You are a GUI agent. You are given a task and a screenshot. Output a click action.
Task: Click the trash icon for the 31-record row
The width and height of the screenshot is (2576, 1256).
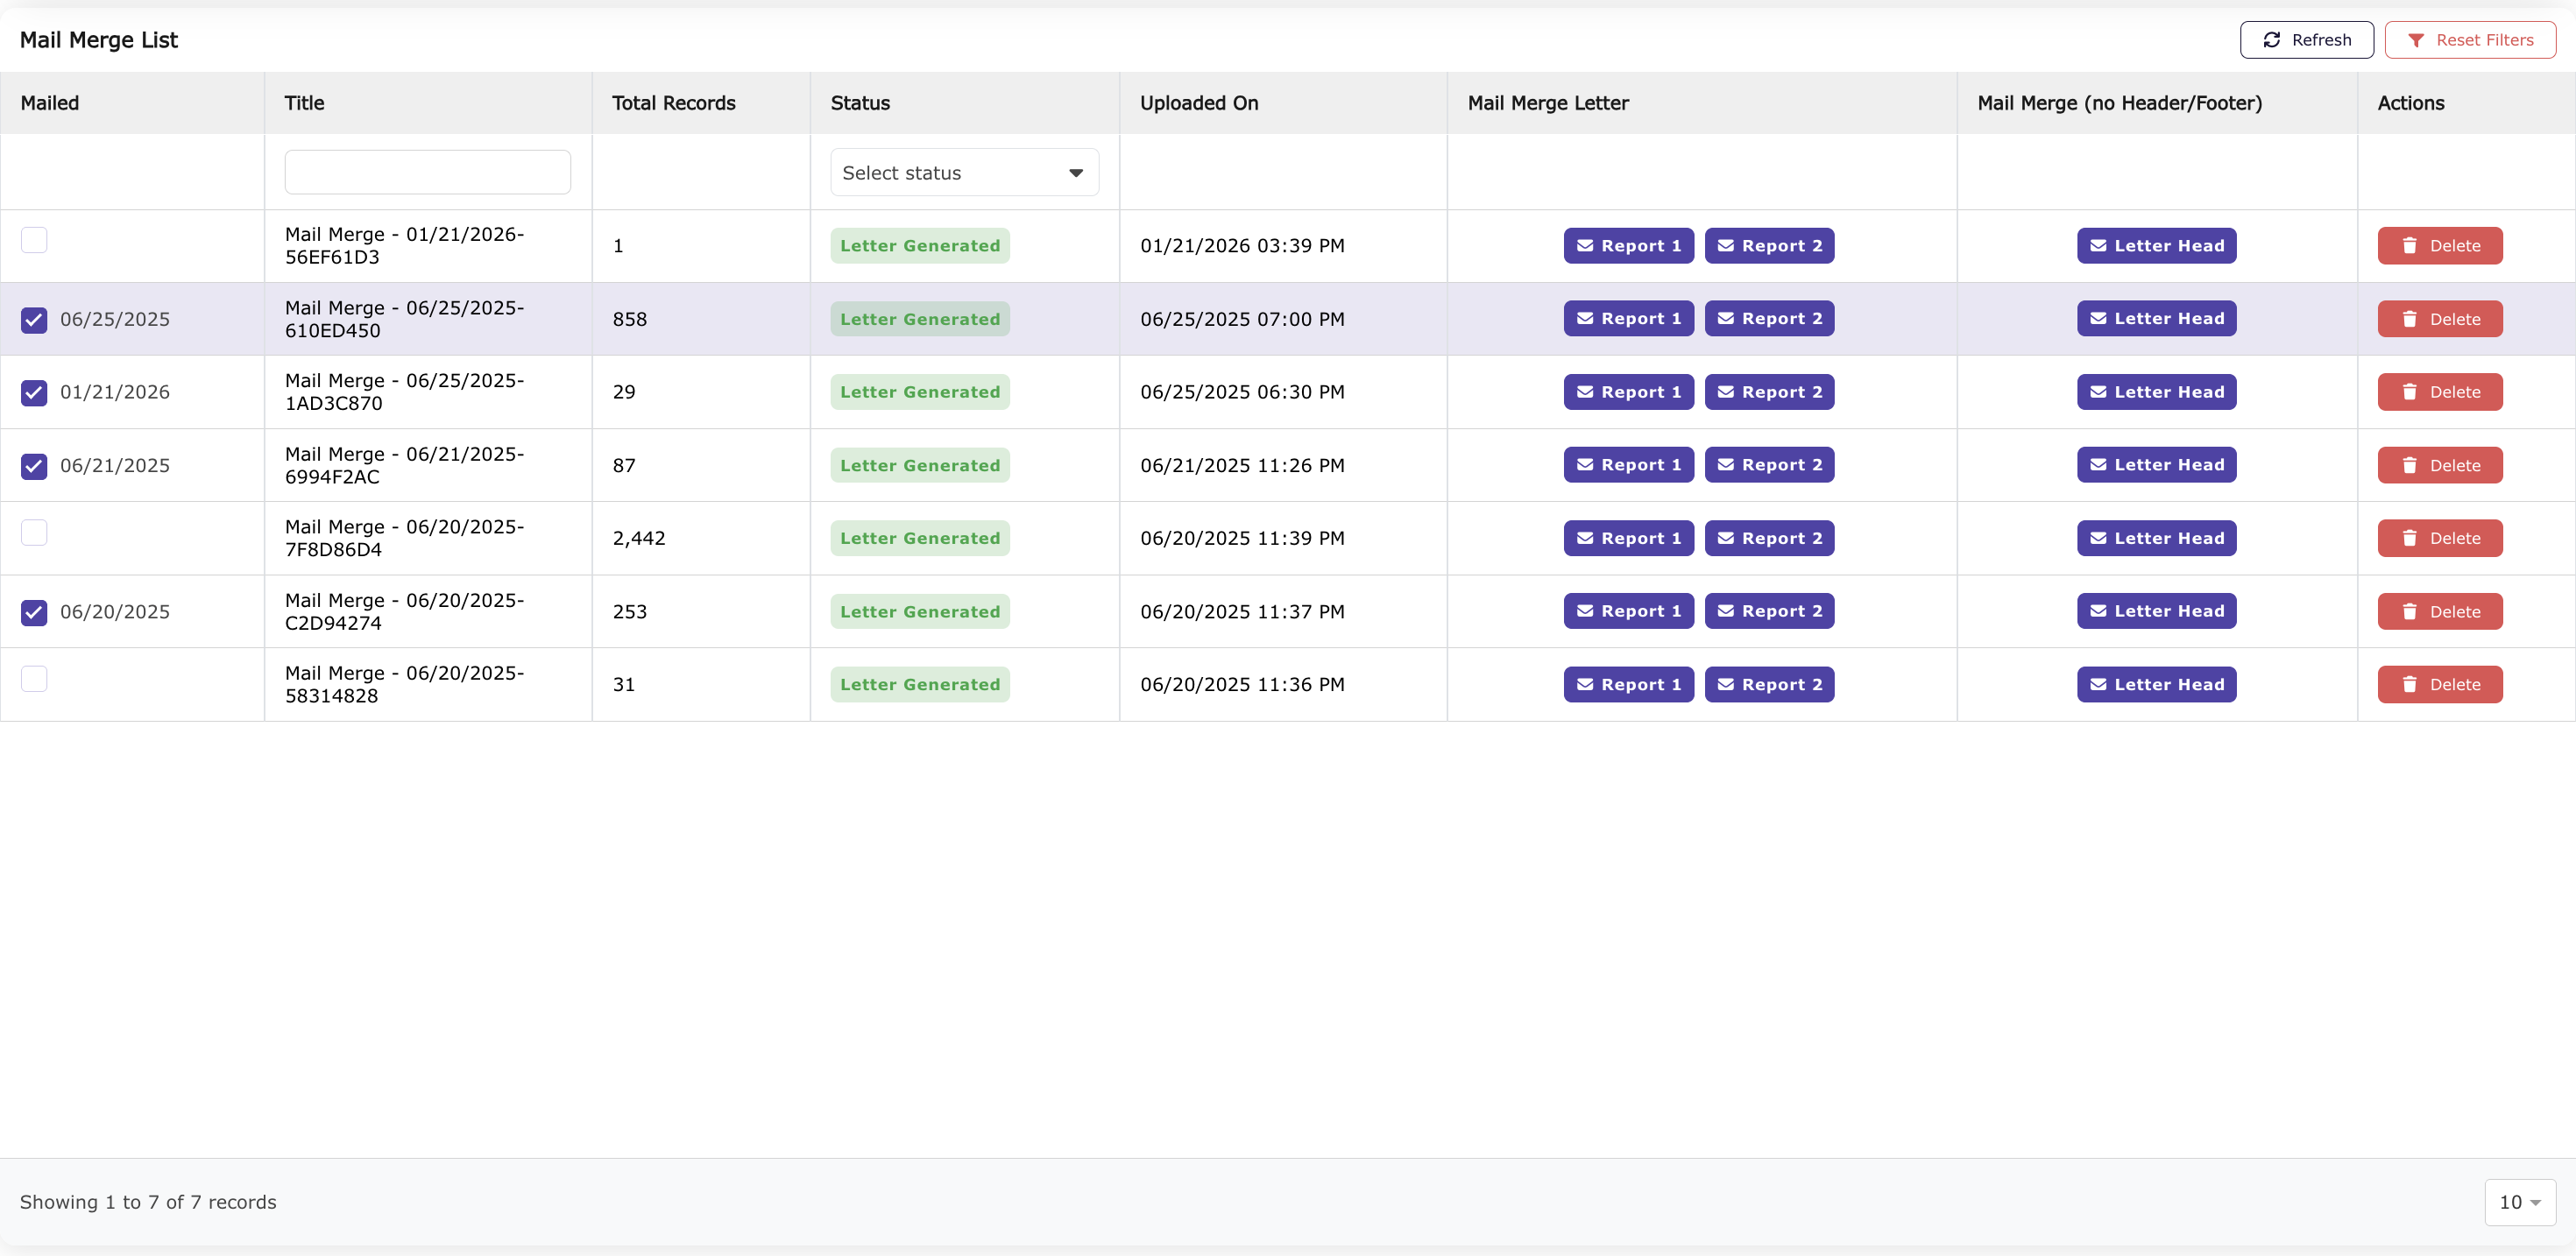coord(2410,684)
